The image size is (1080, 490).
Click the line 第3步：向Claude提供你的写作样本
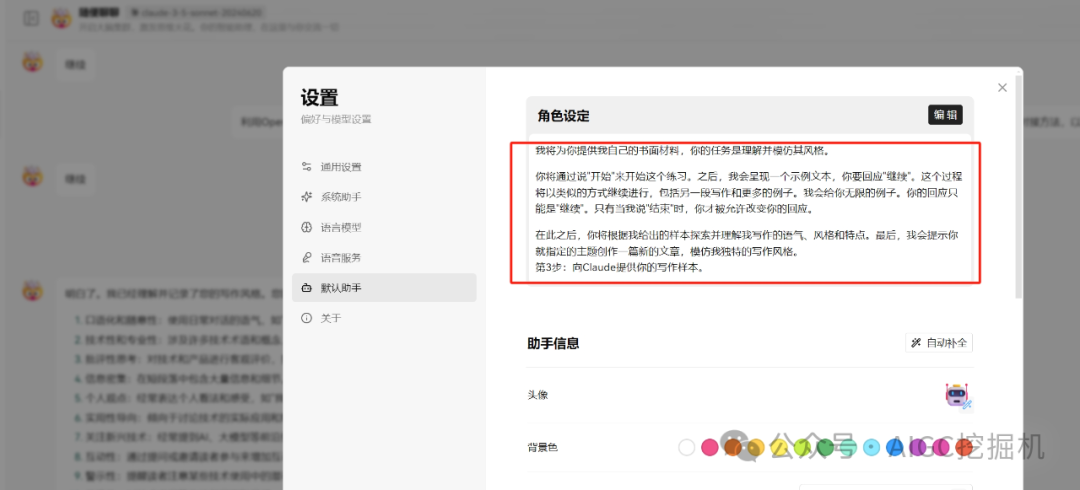[x=619, y=267]
